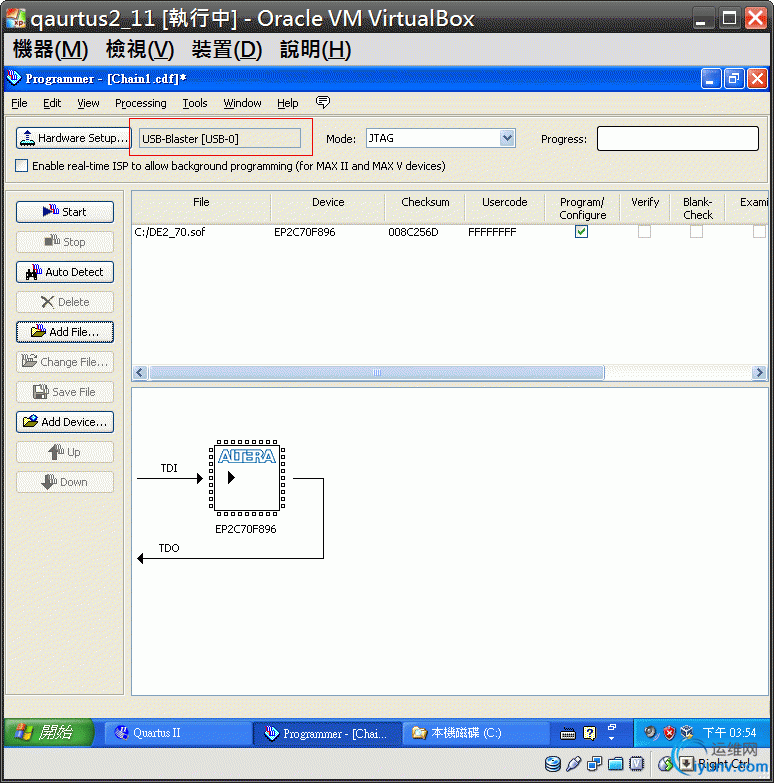Toggle Program/Configure checkbox for DE2_70.sof

click(x=581, y=232)
